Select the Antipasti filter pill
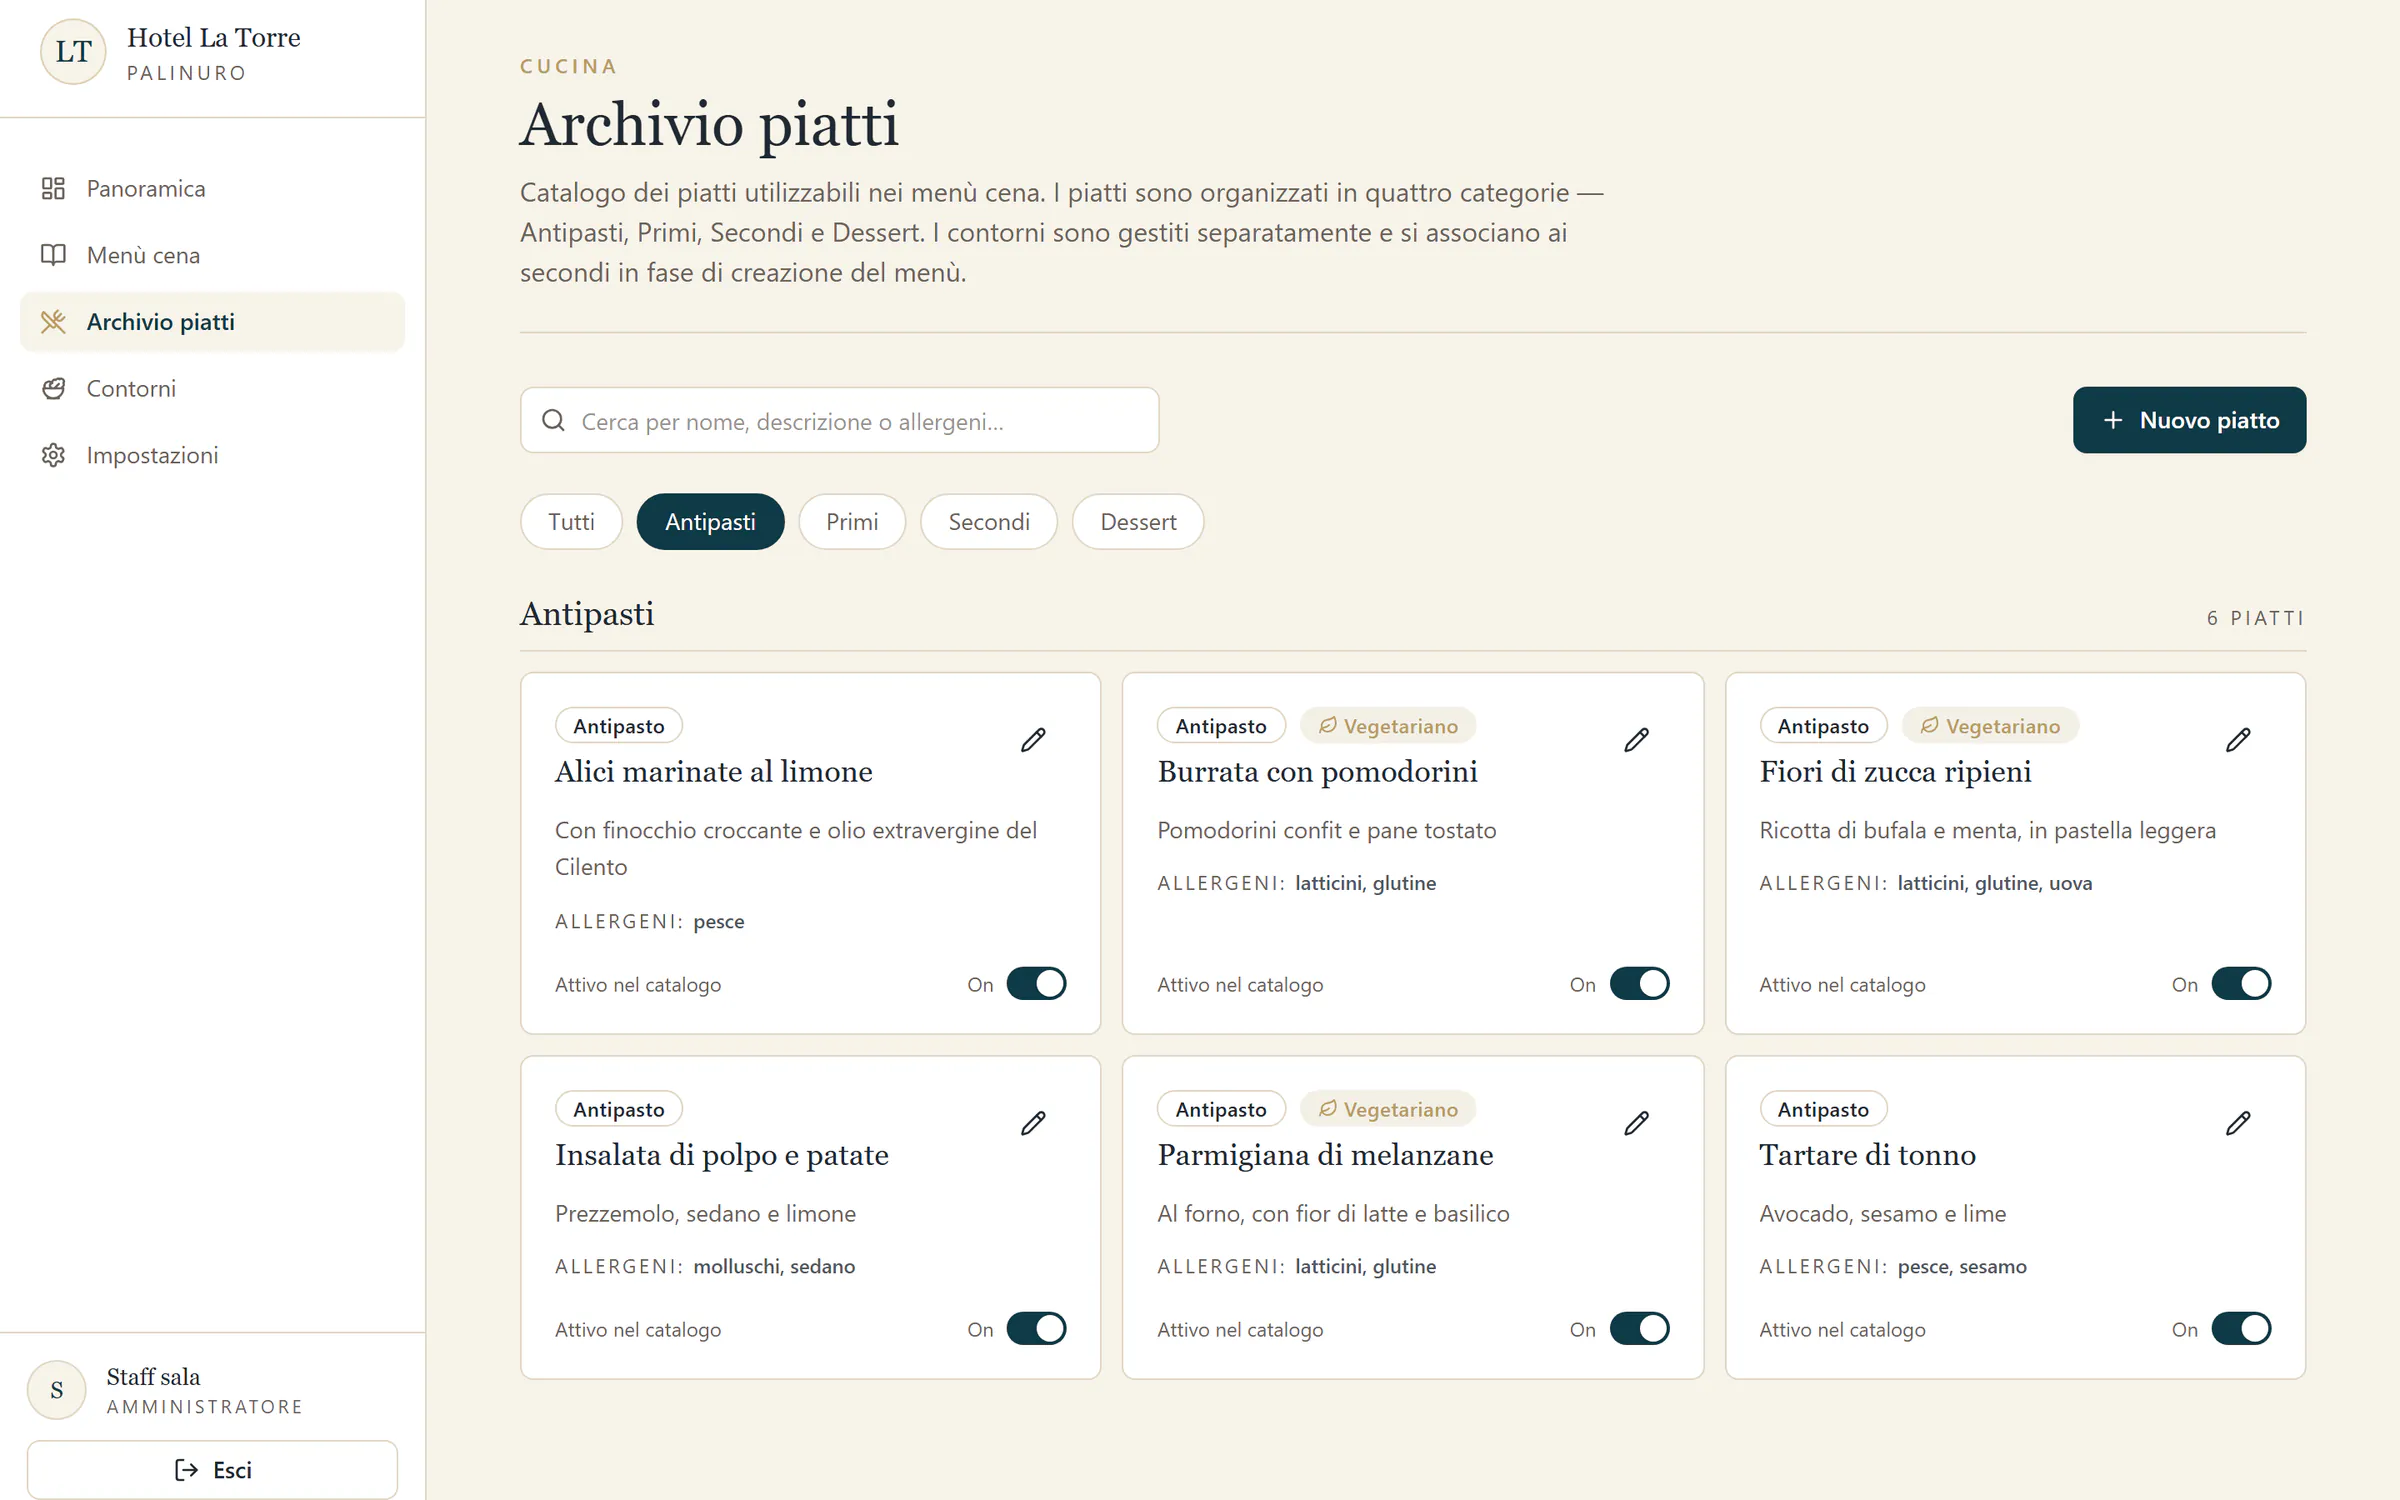Screen dimensions: 2400x1500 click(x=710, y=522)
